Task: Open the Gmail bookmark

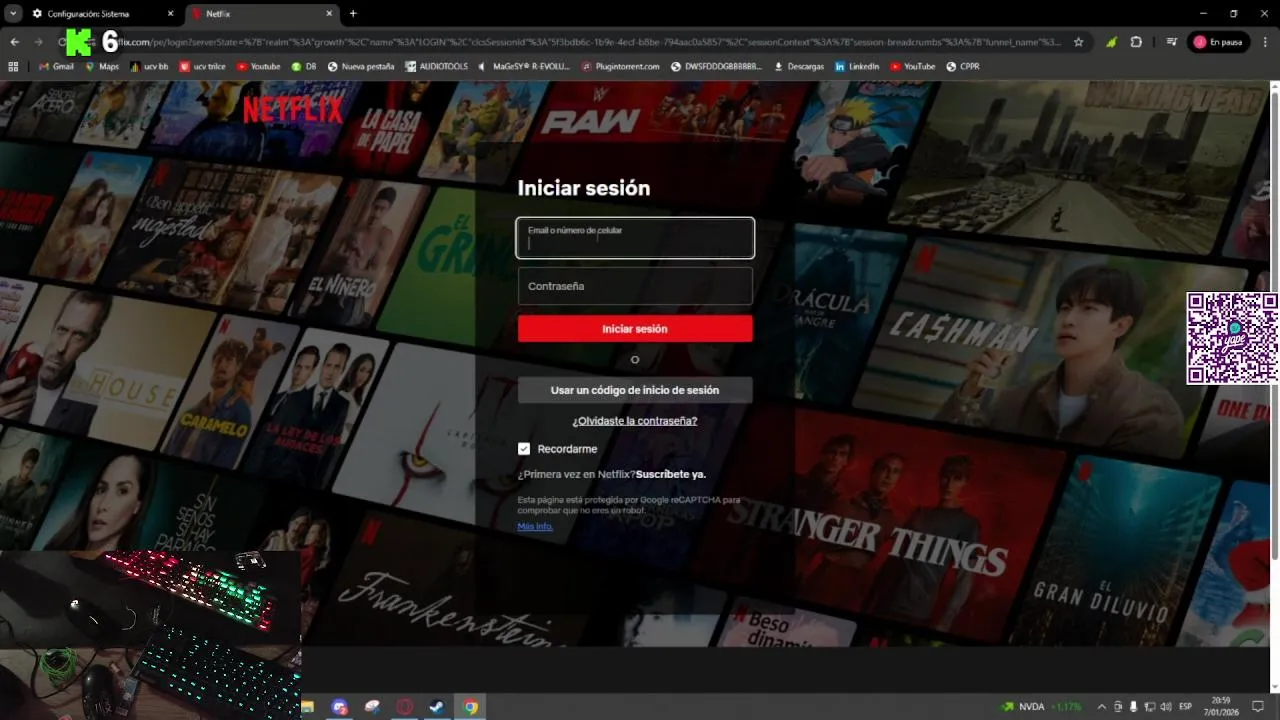Action: 56,67
